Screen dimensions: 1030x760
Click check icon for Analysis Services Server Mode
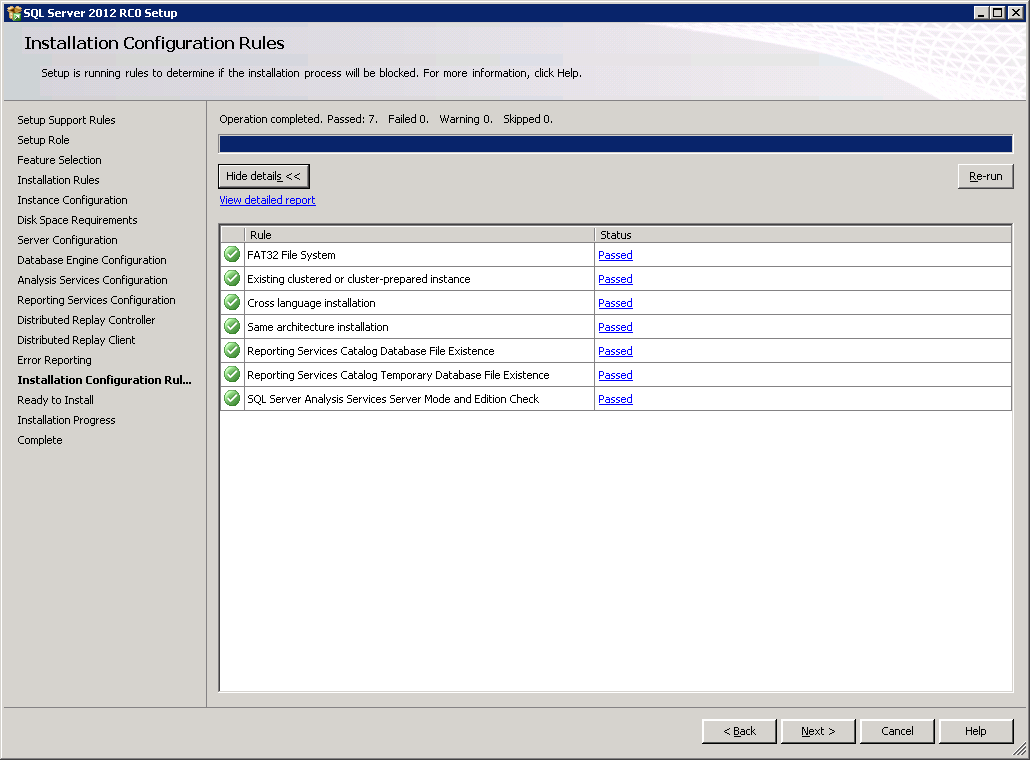click(232, 399)
